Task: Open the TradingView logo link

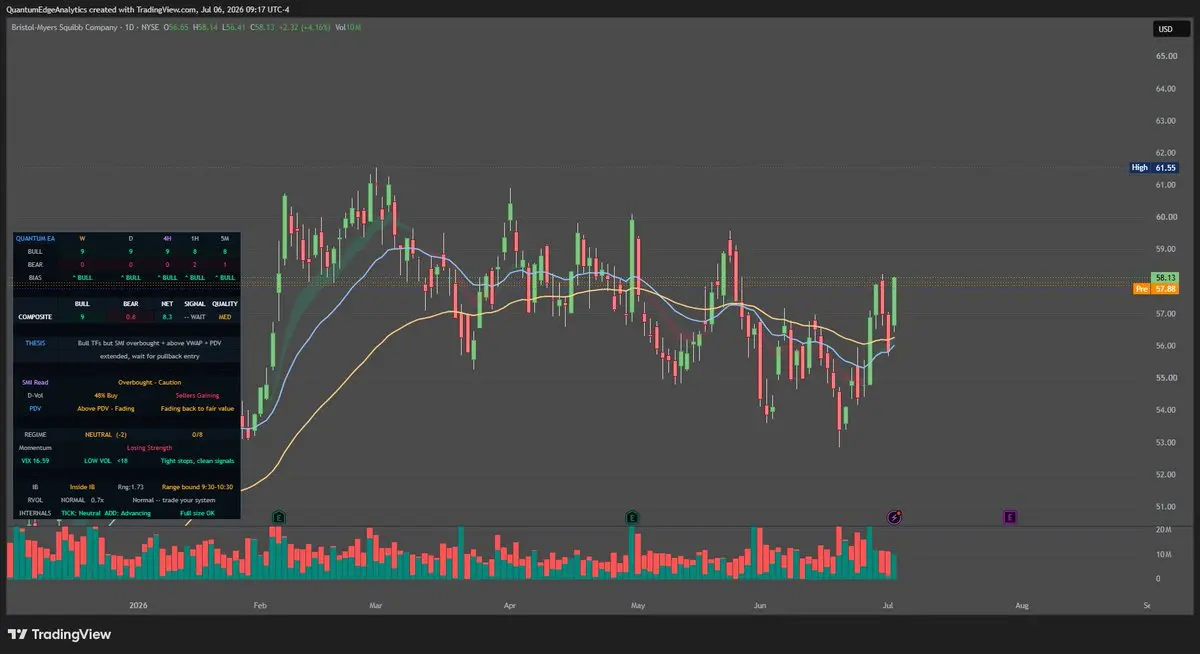Action: pyautogui.click(x=59, y=634)
